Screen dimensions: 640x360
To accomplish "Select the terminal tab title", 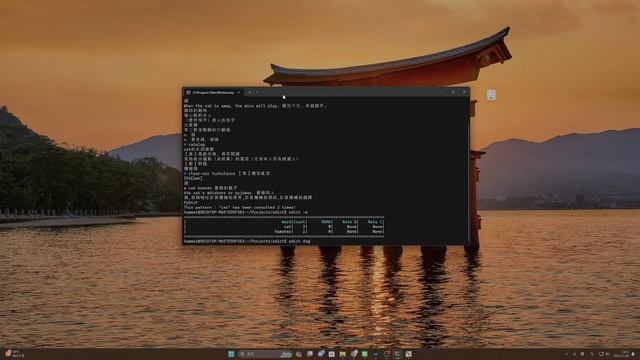I will [x=213, y=93].
